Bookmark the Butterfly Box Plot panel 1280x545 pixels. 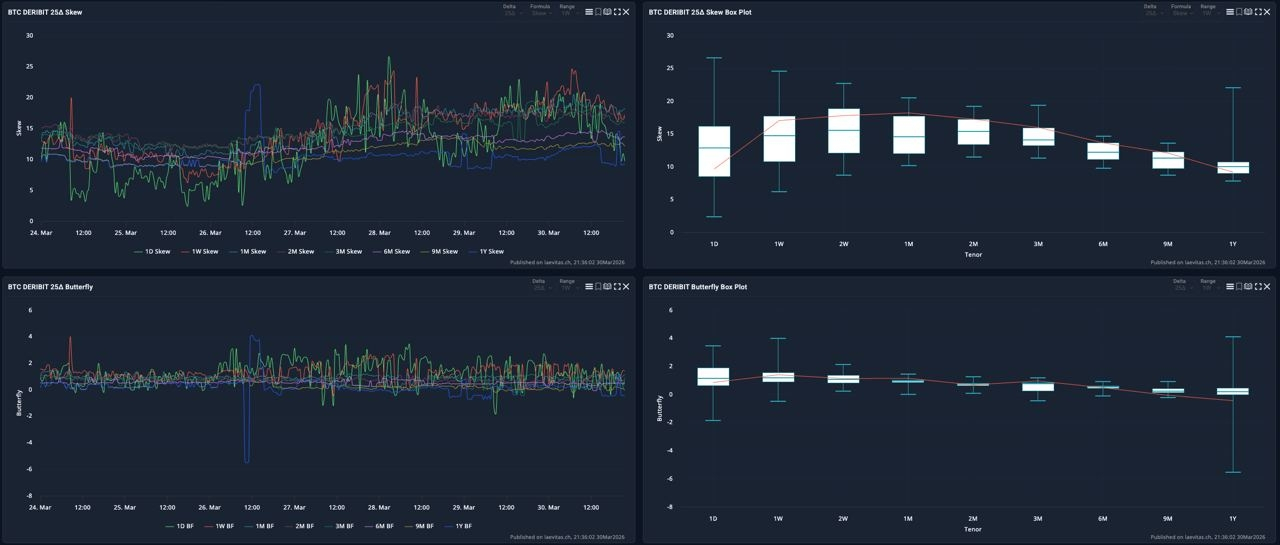click(1239, 287)
